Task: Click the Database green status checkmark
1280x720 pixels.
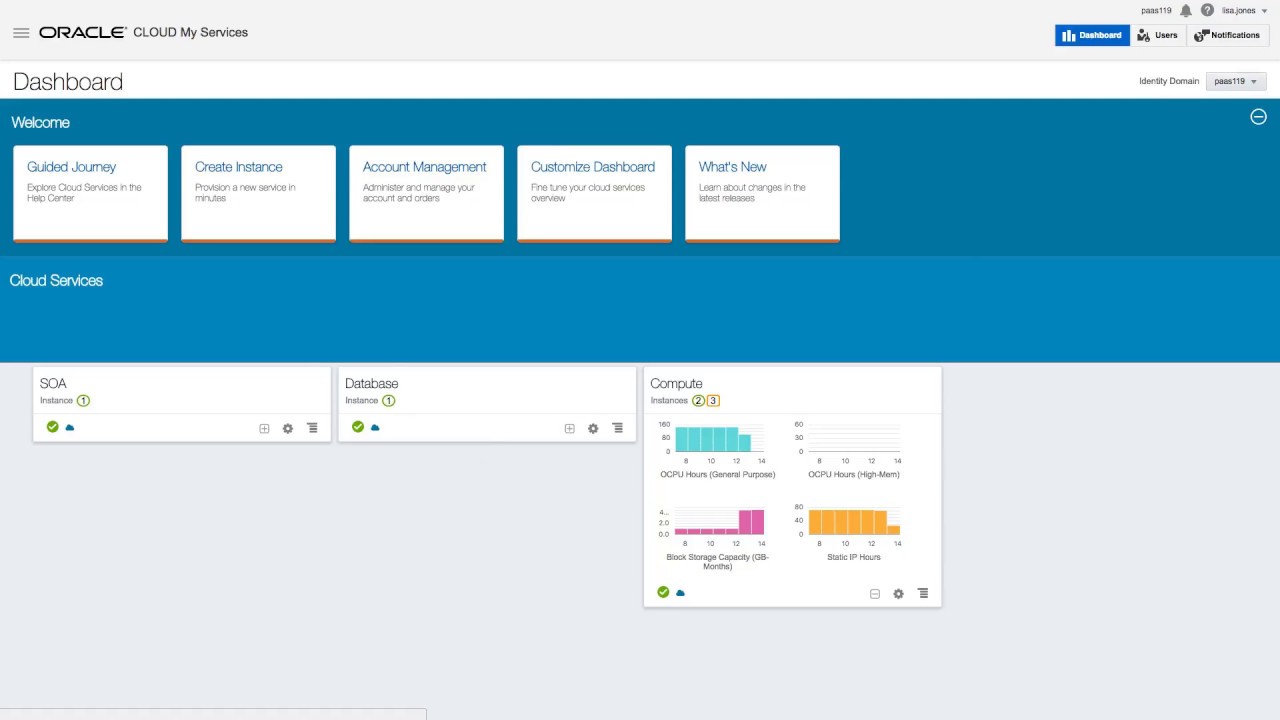Action: point(358,427)
